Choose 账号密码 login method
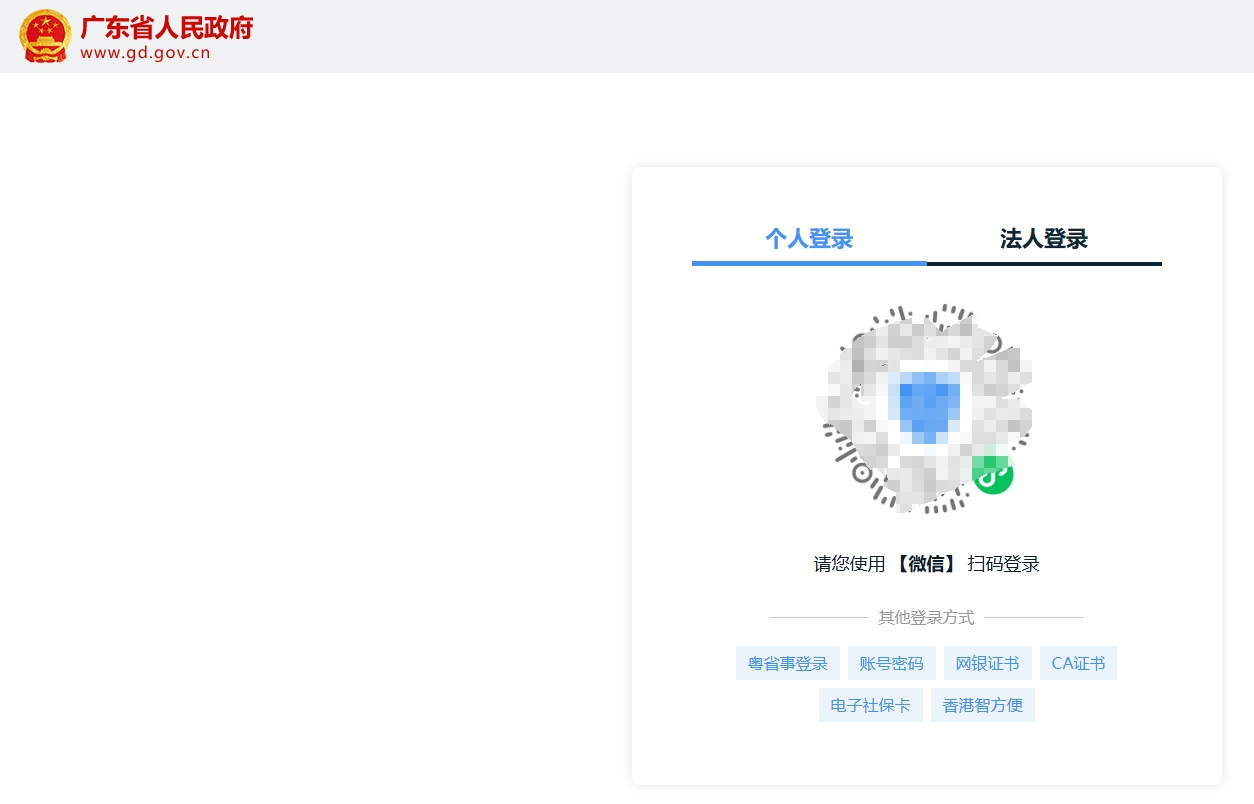Viewport: 1254px width, 804px height. click(892, 663)
